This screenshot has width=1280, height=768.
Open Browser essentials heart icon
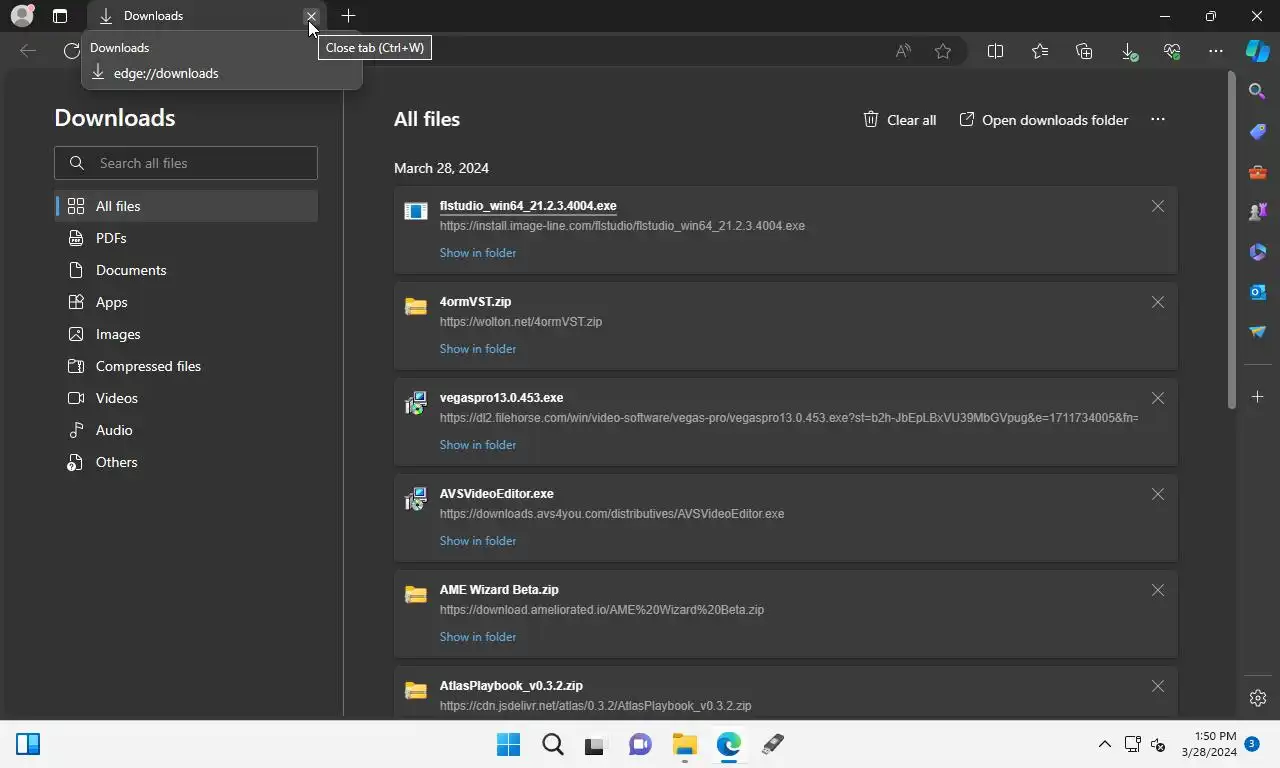pos(1172,51)
